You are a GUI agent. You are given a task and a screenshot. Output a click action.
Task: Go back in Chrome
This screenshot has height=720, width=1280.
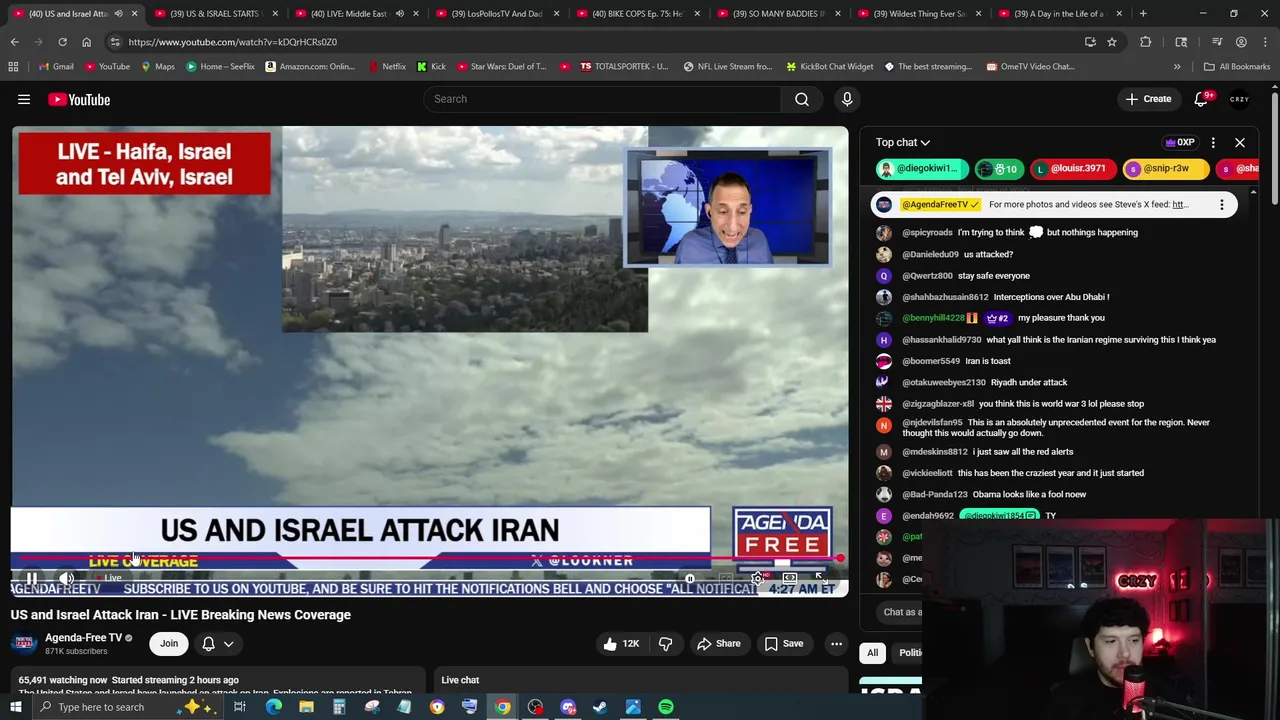[14, 42]
